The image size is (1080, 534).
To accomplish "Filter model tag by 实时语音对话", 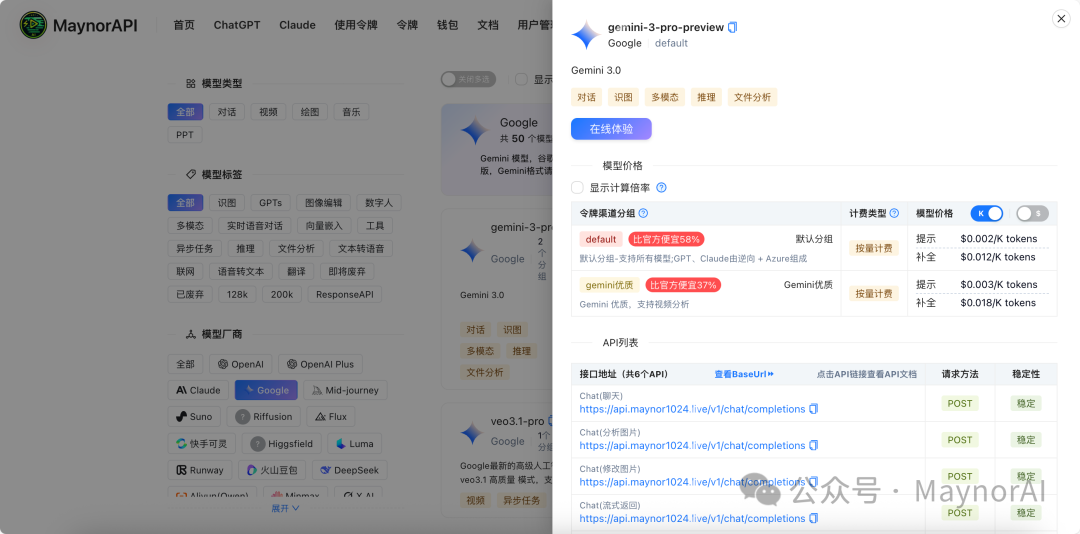I will [x=255, y=225].
